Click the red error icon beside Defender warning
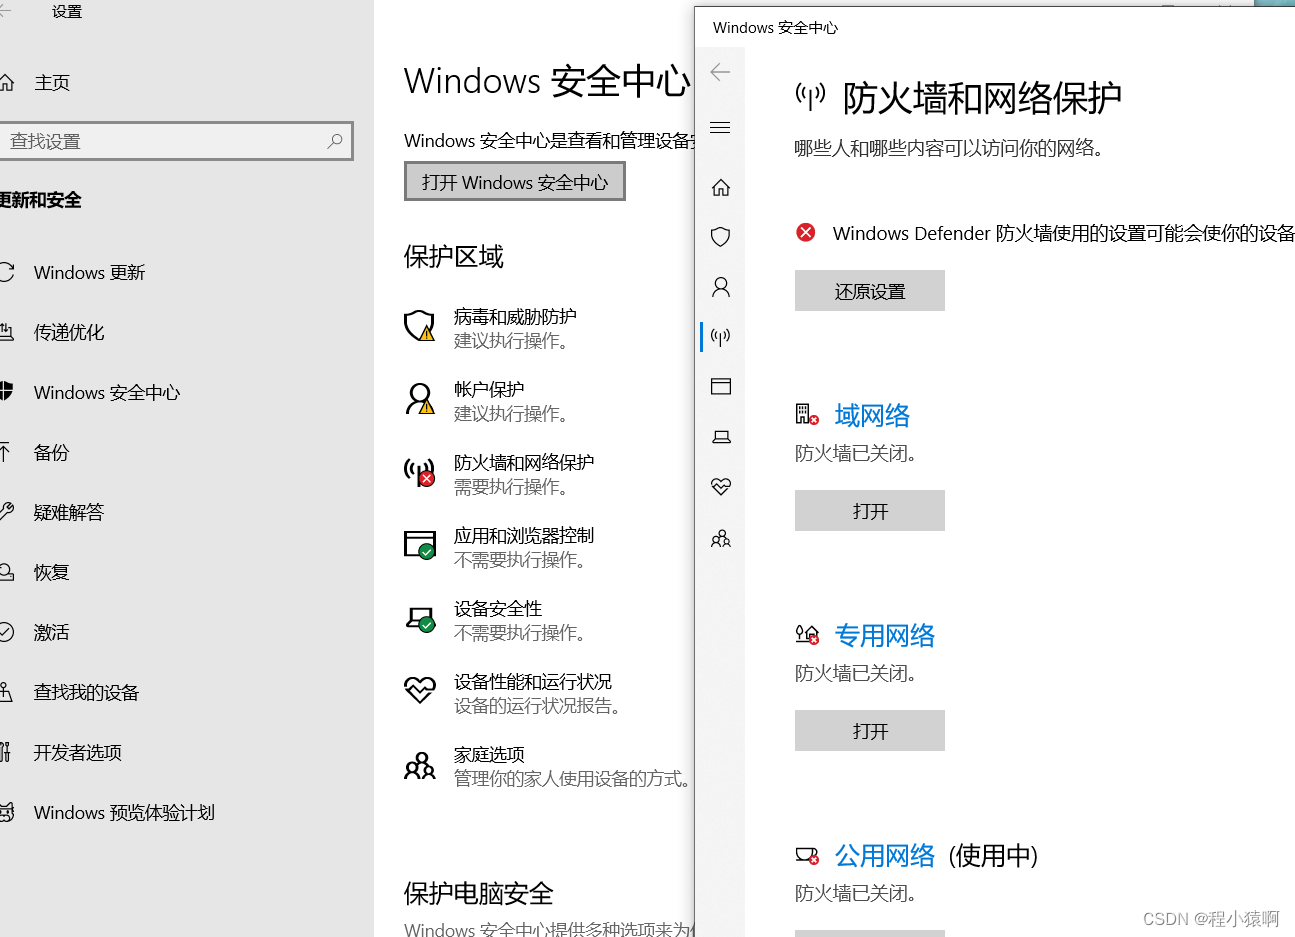 806,233
